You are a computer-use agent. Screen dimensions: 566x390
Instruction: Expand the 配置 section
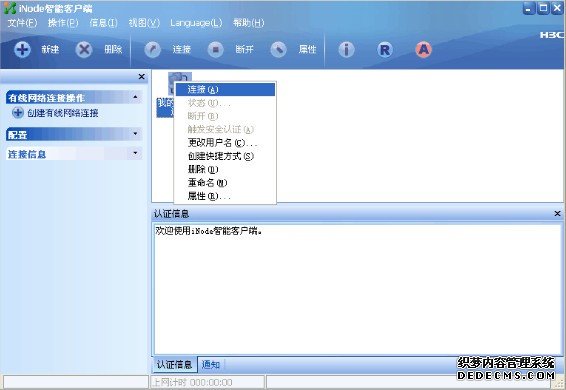click(135, 134)
